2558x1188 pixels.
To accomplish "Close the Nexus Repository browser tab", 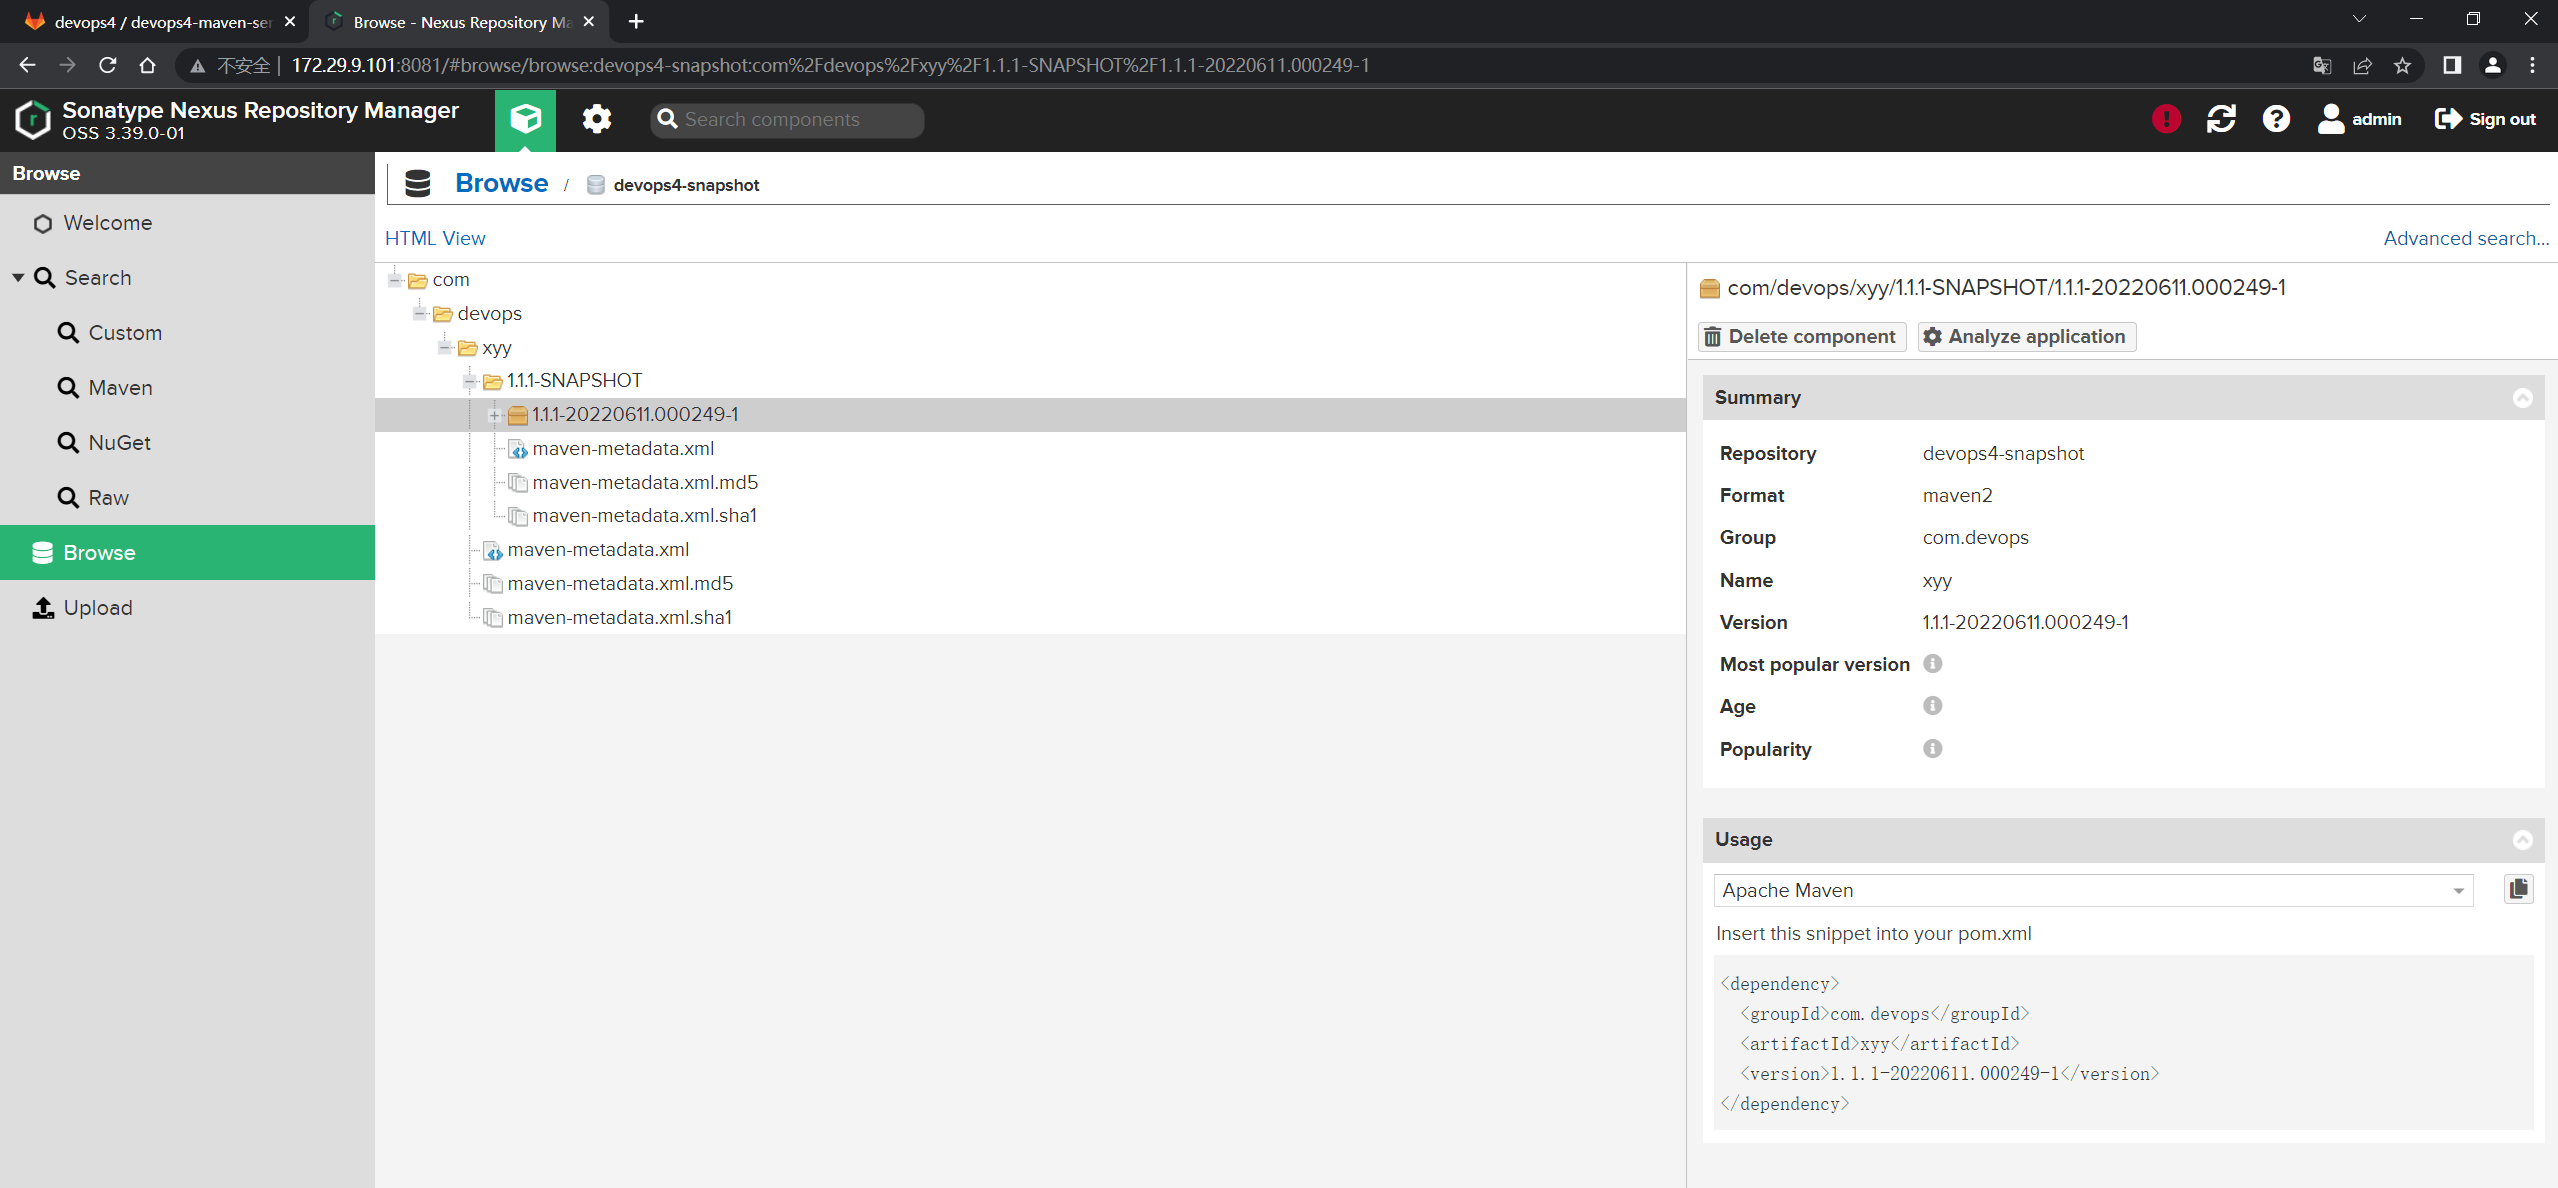I will tap(589, 21).
